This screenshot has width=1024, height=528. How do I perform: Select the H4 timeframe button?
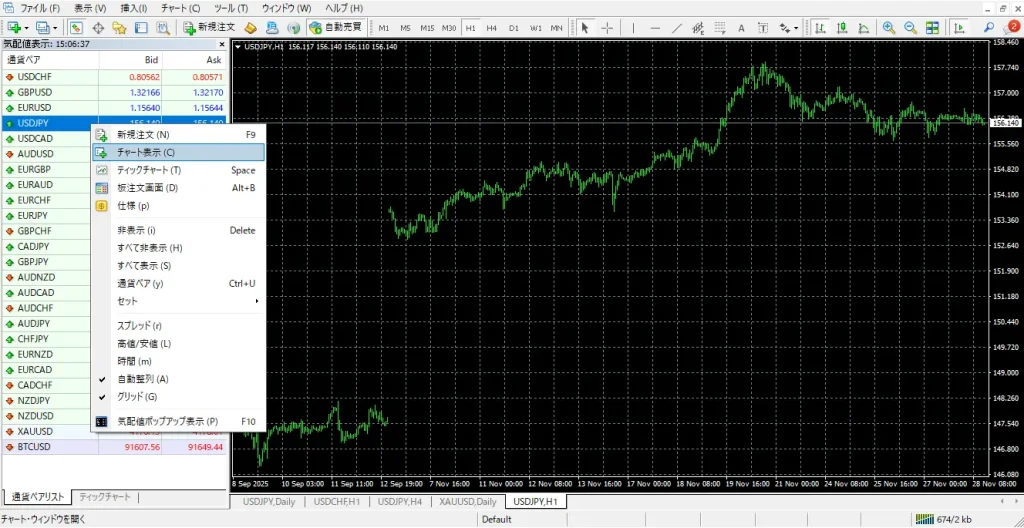(491, 28)
